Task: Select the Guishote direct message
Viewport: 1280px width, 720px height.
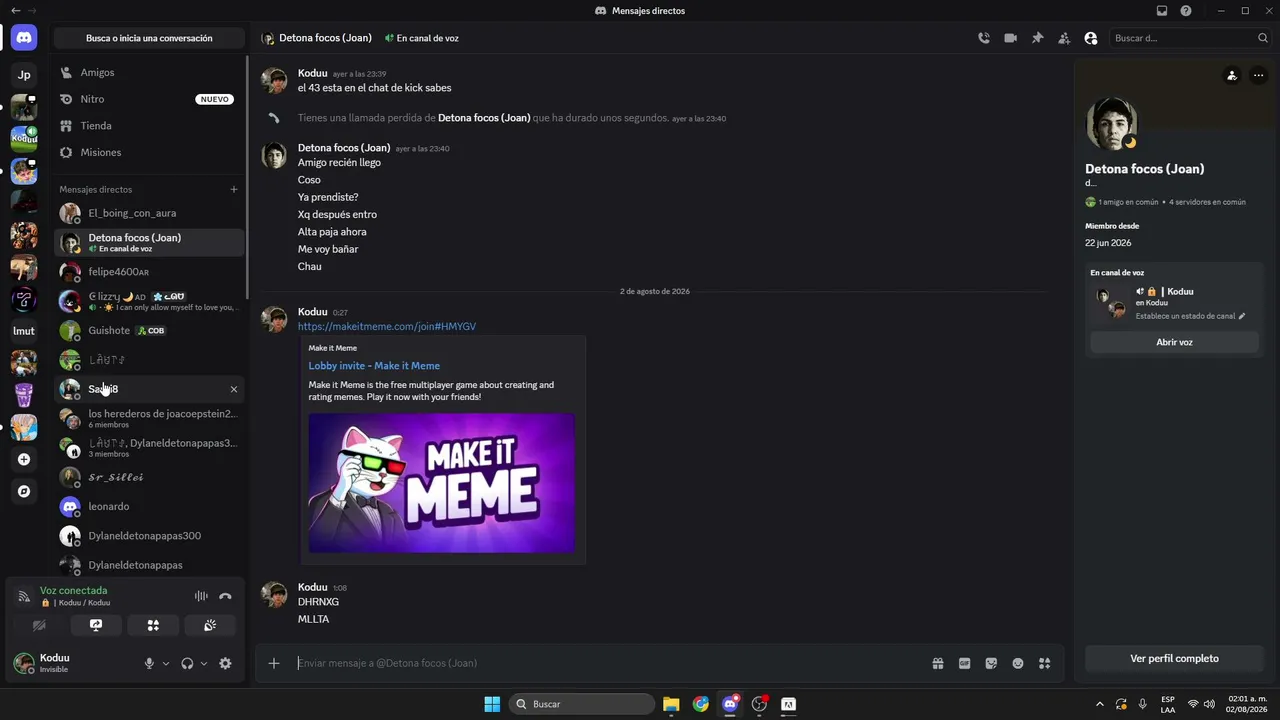Action: coord(149,330)
